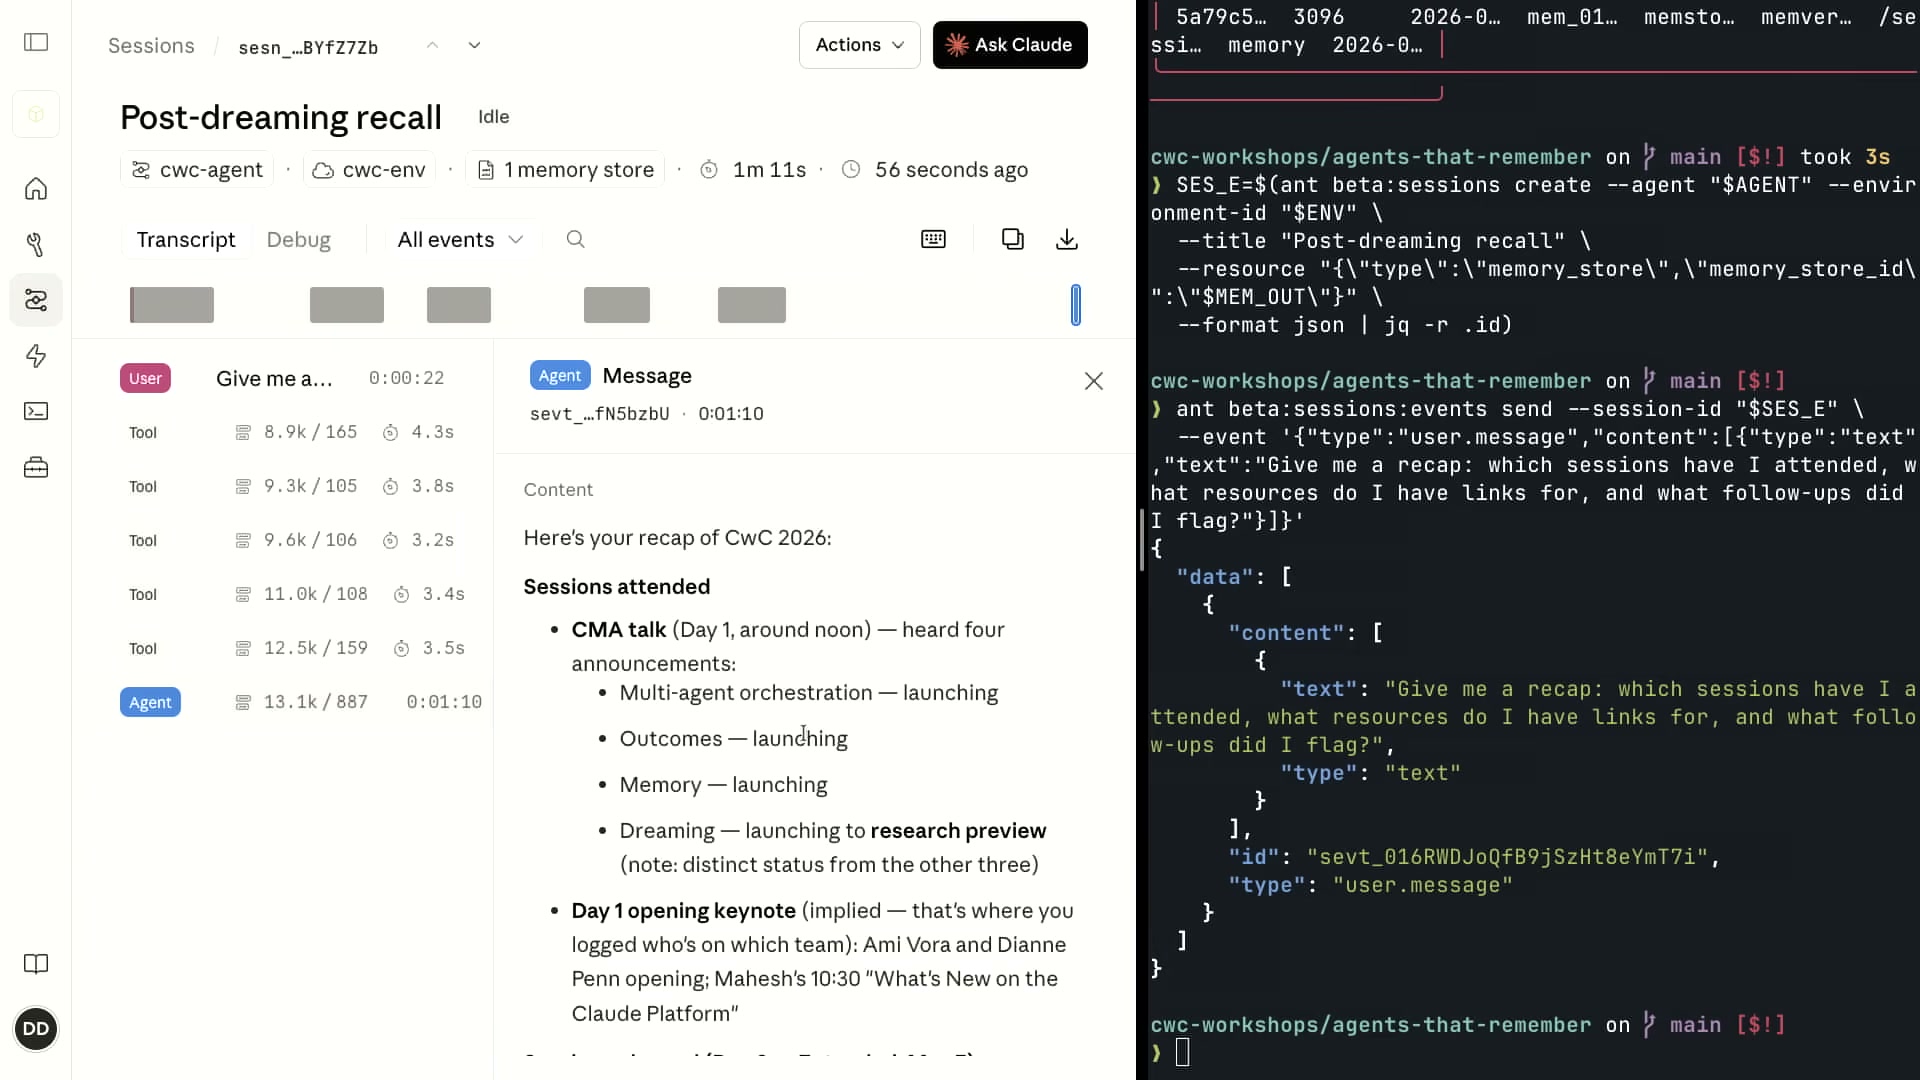This screenshot has width=1920, height=1080.
Task: Open the terminal console sidebar icon
Action: point(36,411)
